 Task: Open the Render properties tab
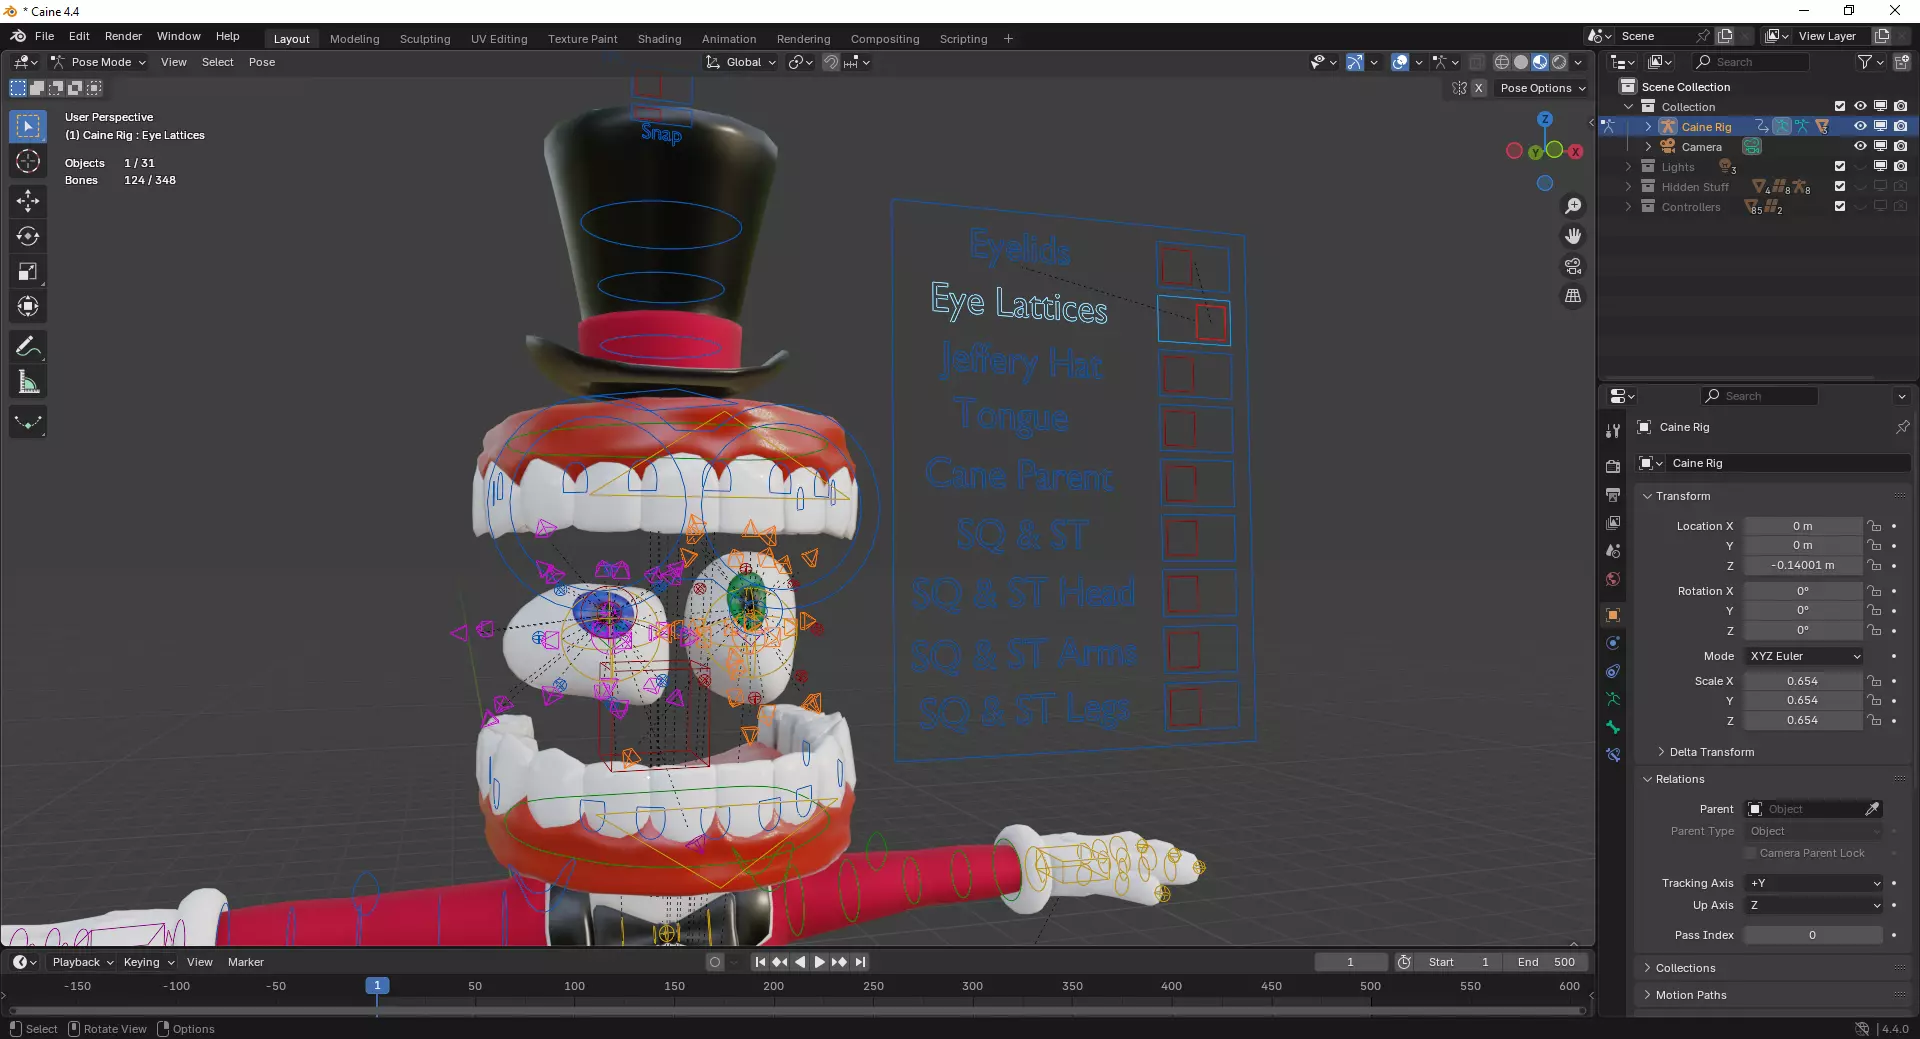(x=1612, y=466)
